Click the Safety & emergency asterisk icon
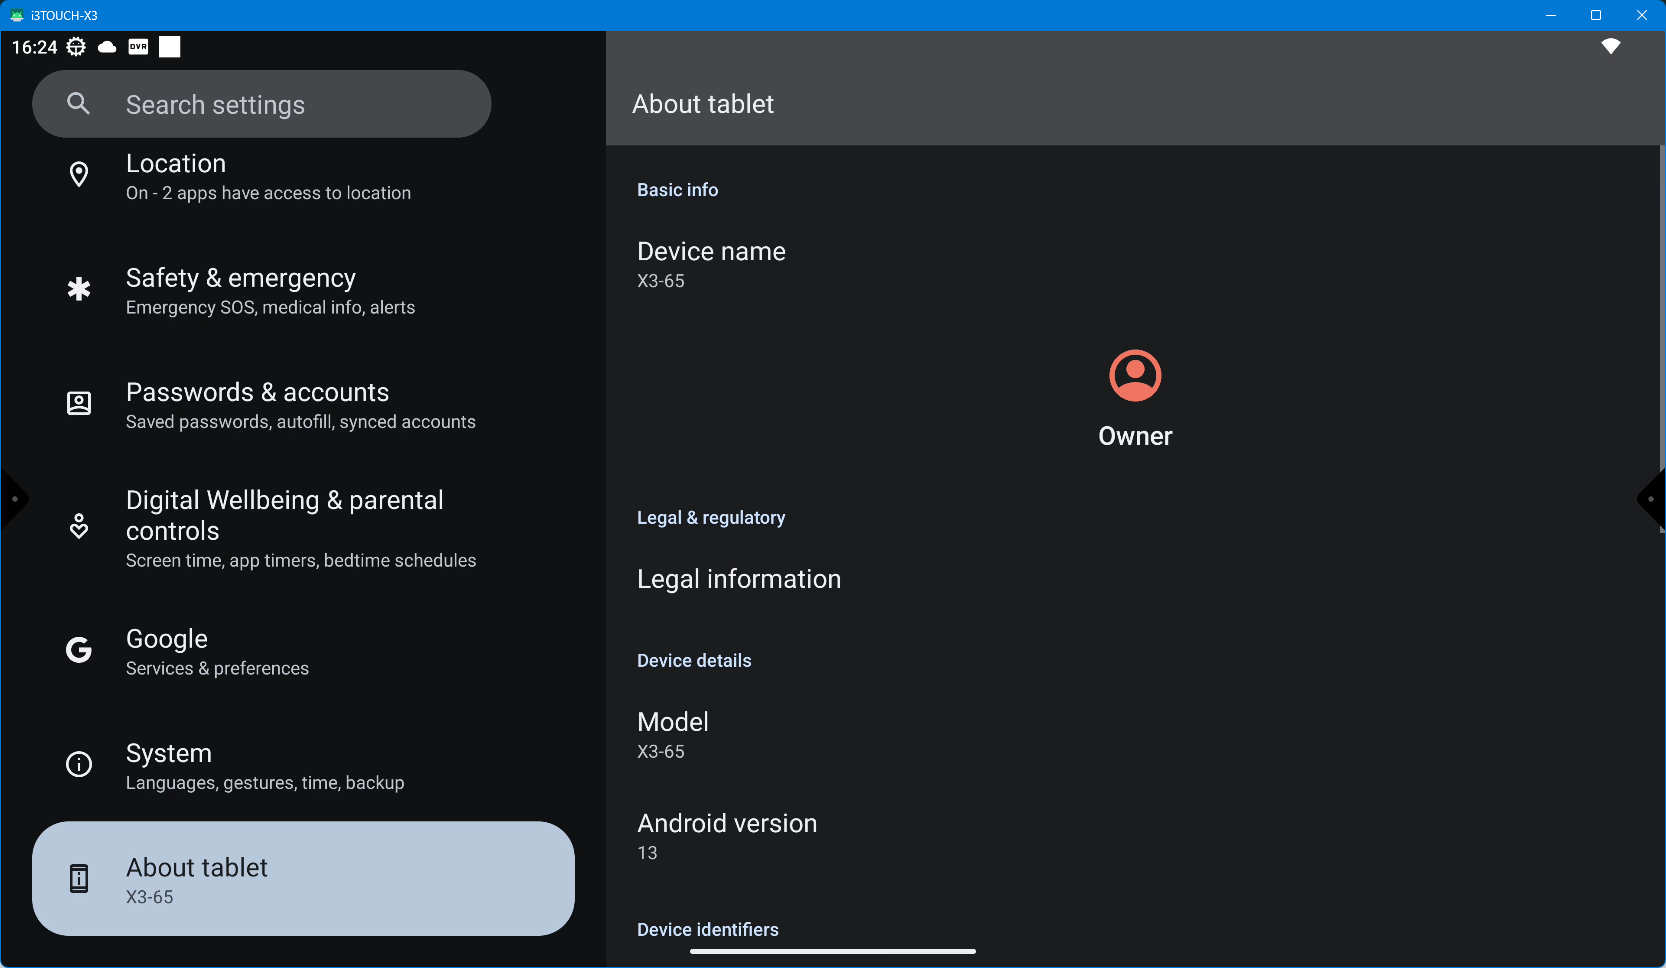This screenshot has height=968, width=1666. tap(78, 290)
